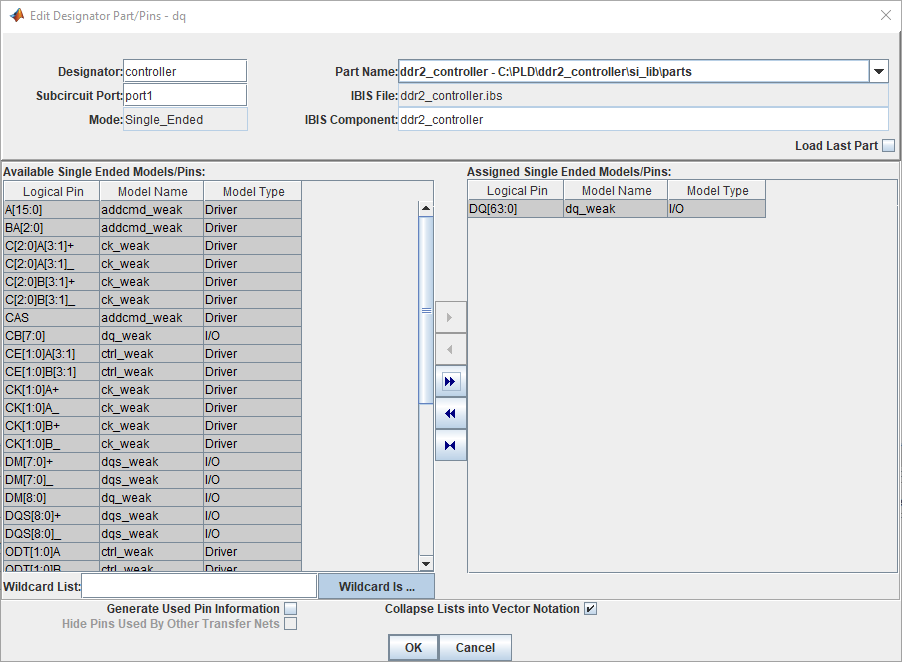Click the move-all-right double arrow button
Screen dimensions: 902x662
tap(450, 381)
